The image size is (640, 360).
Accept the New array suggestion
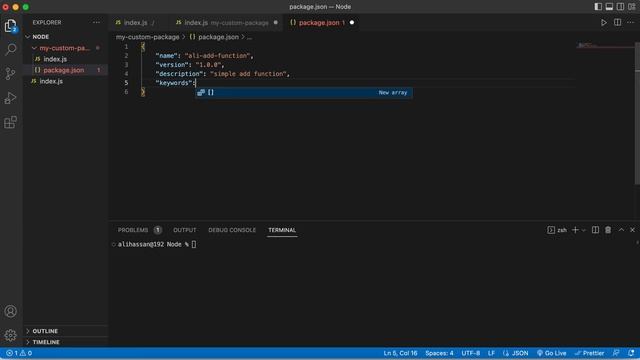point(304,93)
